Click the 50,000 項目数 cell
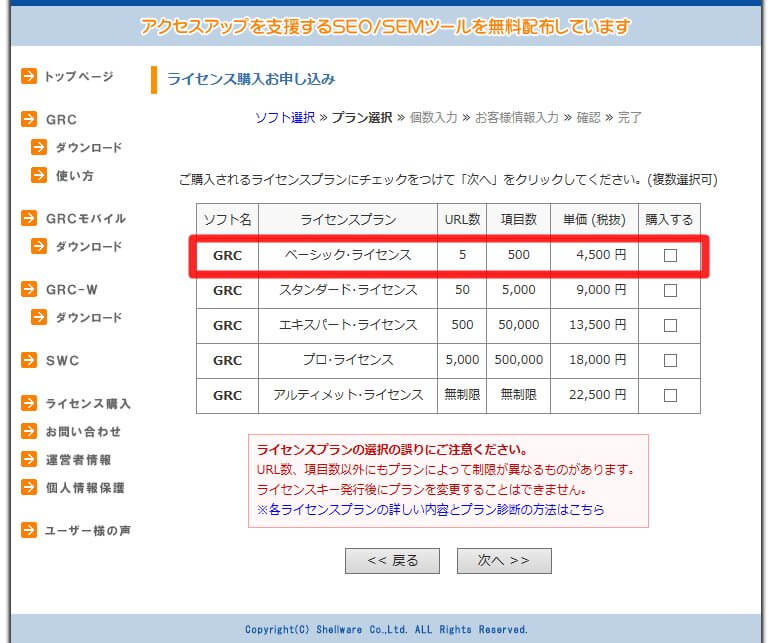 click(x=518, y=325)
